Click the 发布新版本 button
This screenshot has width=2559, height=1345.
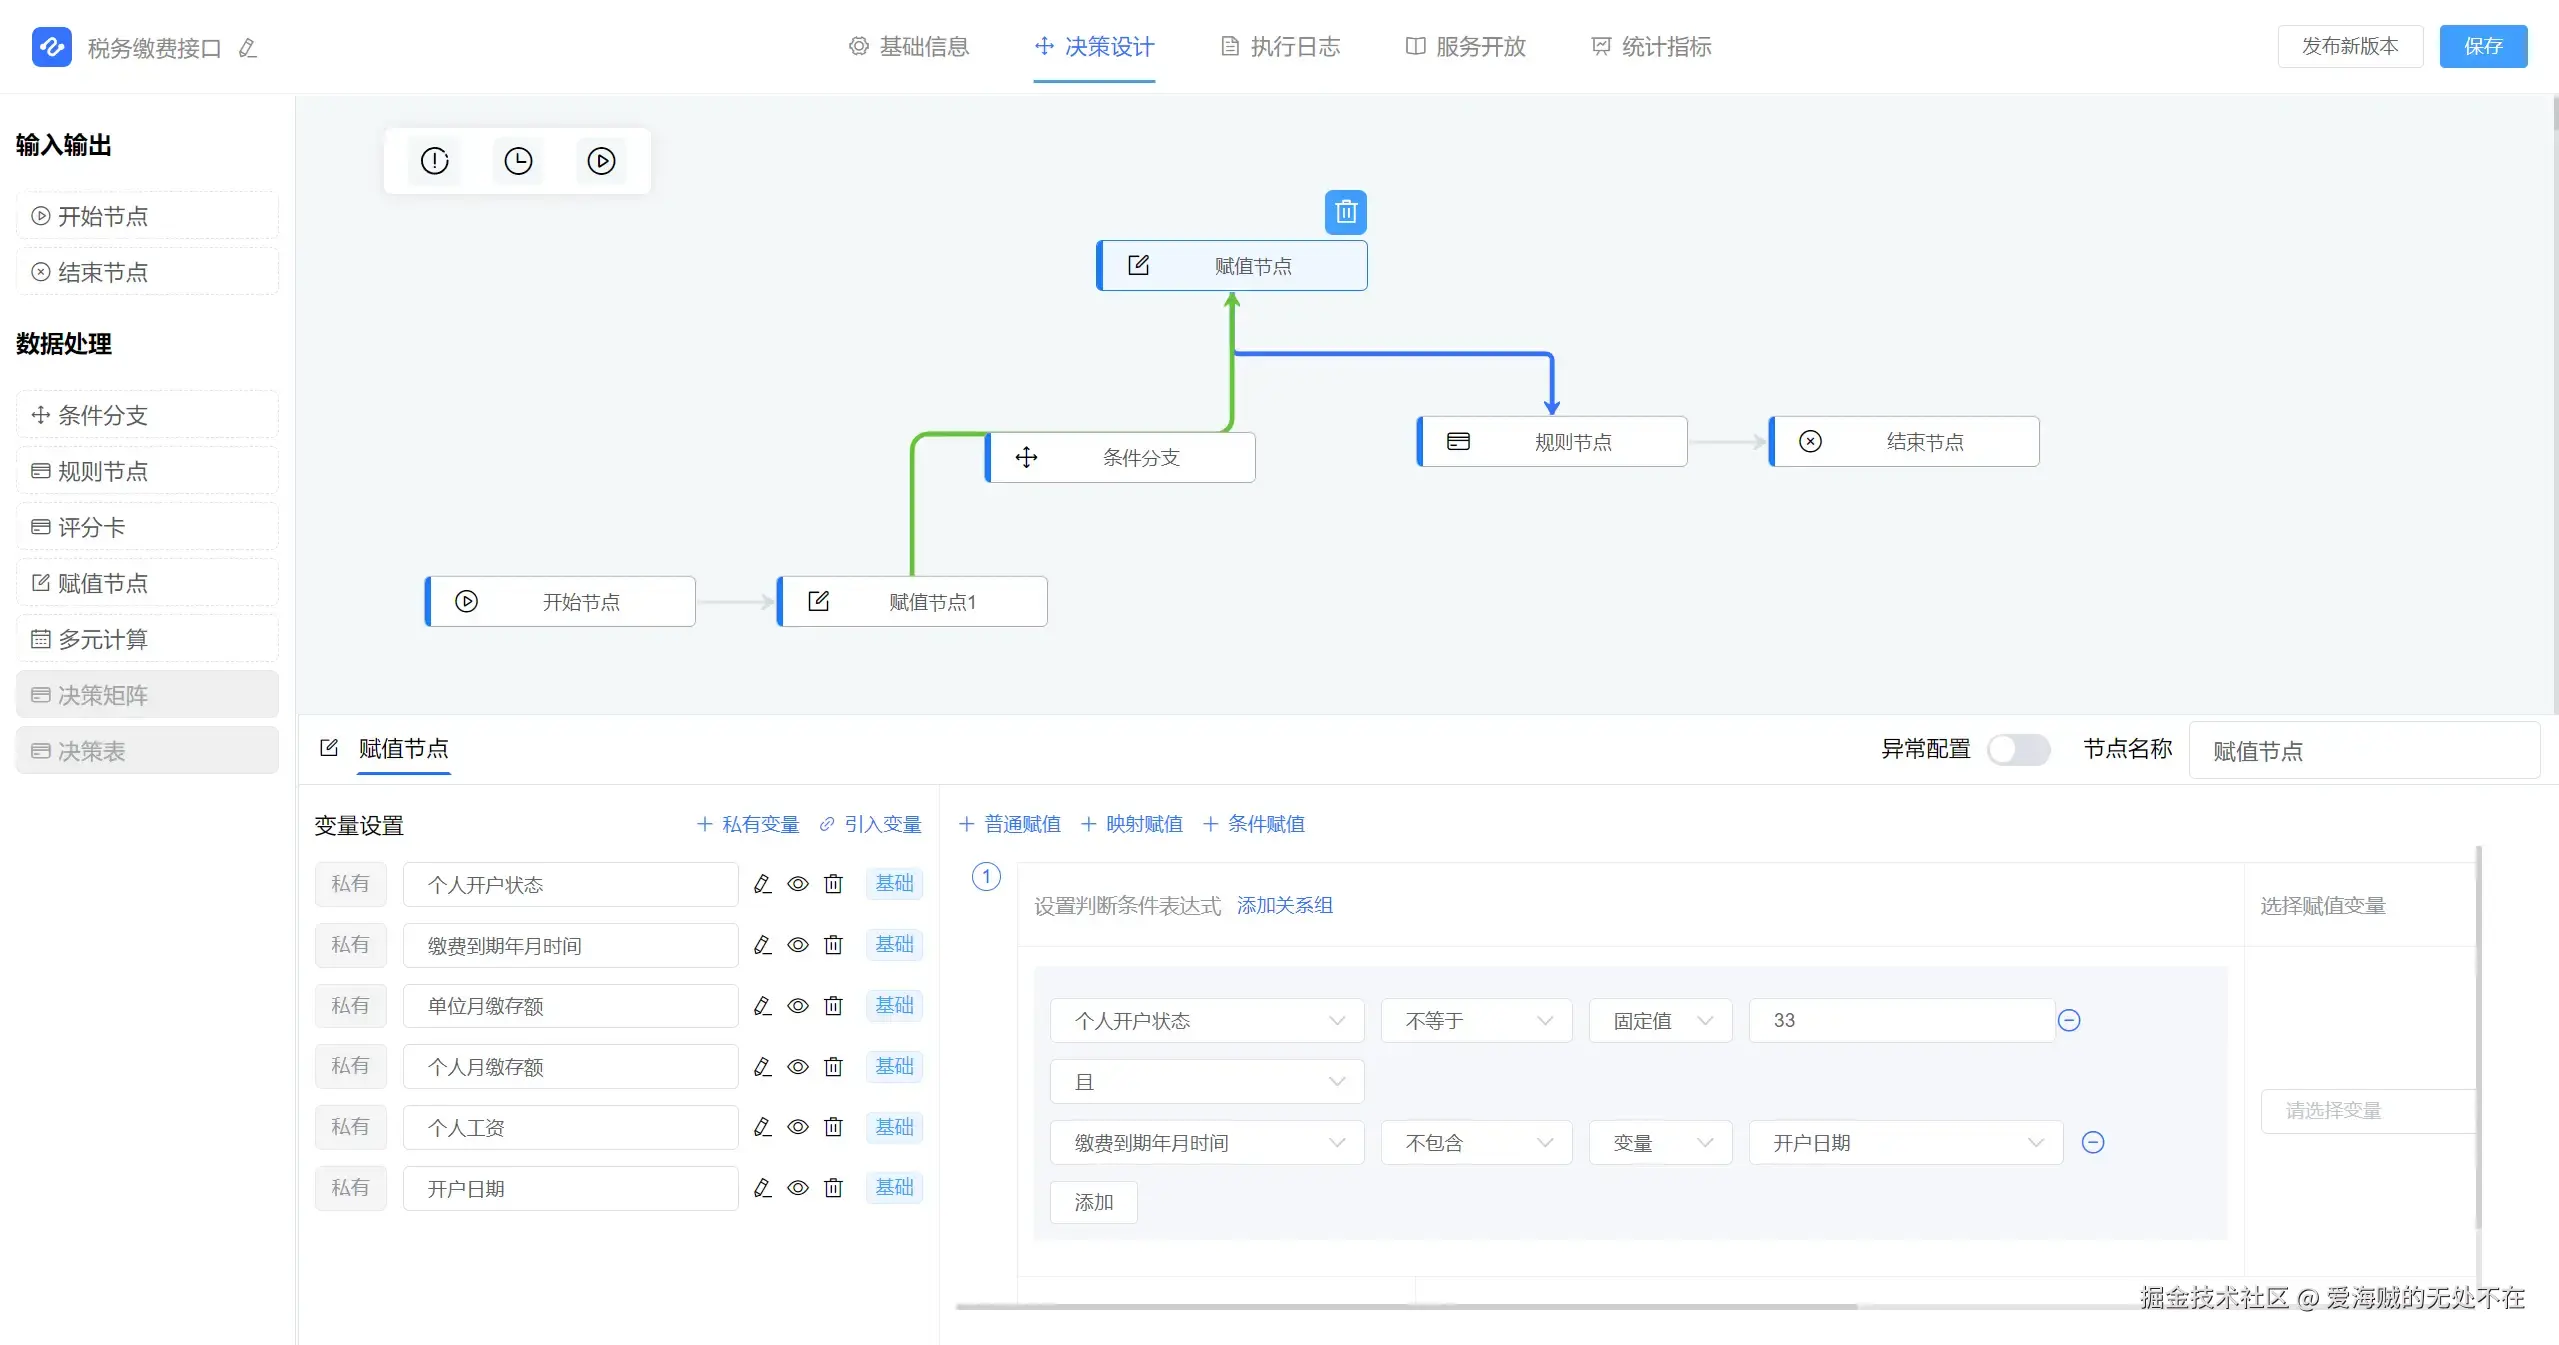2349,47
